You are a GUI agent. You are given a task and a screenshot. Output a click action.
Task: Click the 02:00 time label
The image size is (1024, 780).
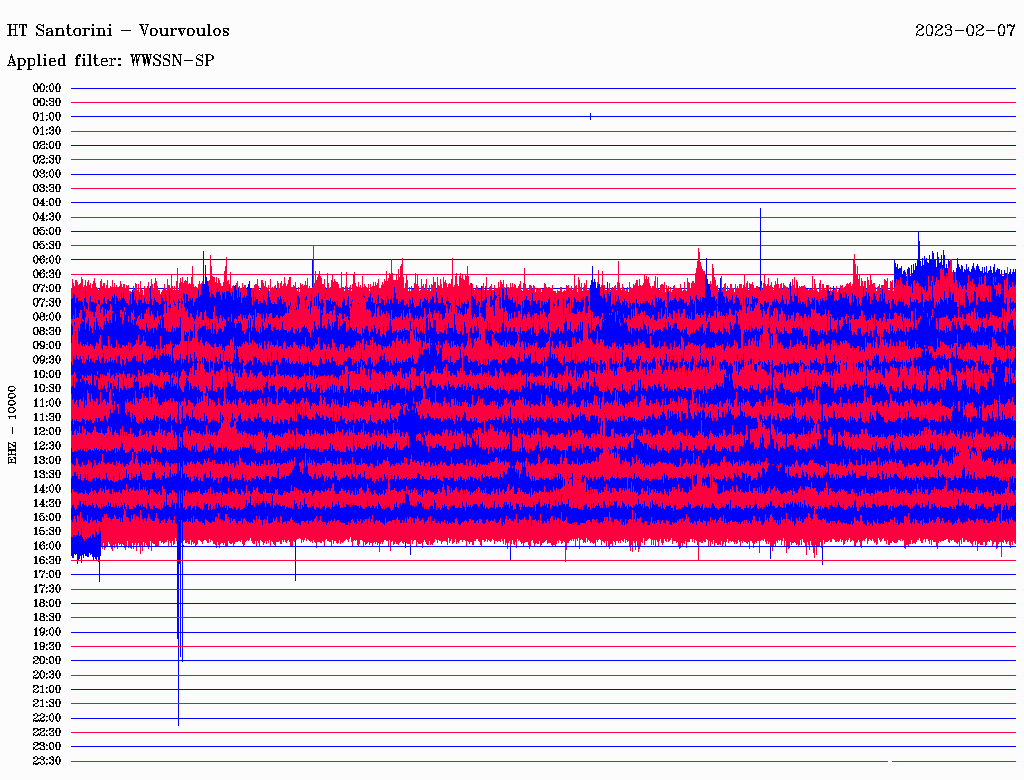(x=47, y=146)
